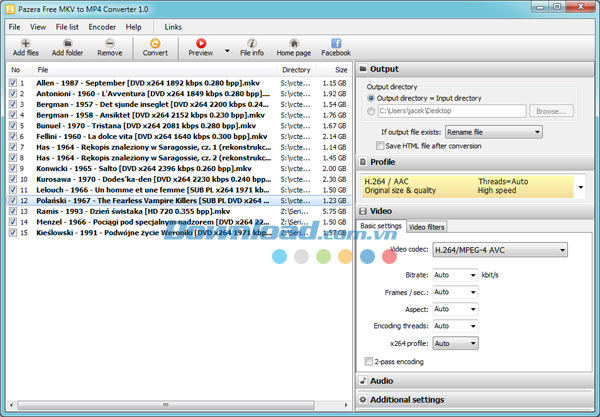Open the Home page toolbar icon
The image size is (600, 417).
point(294,43)
